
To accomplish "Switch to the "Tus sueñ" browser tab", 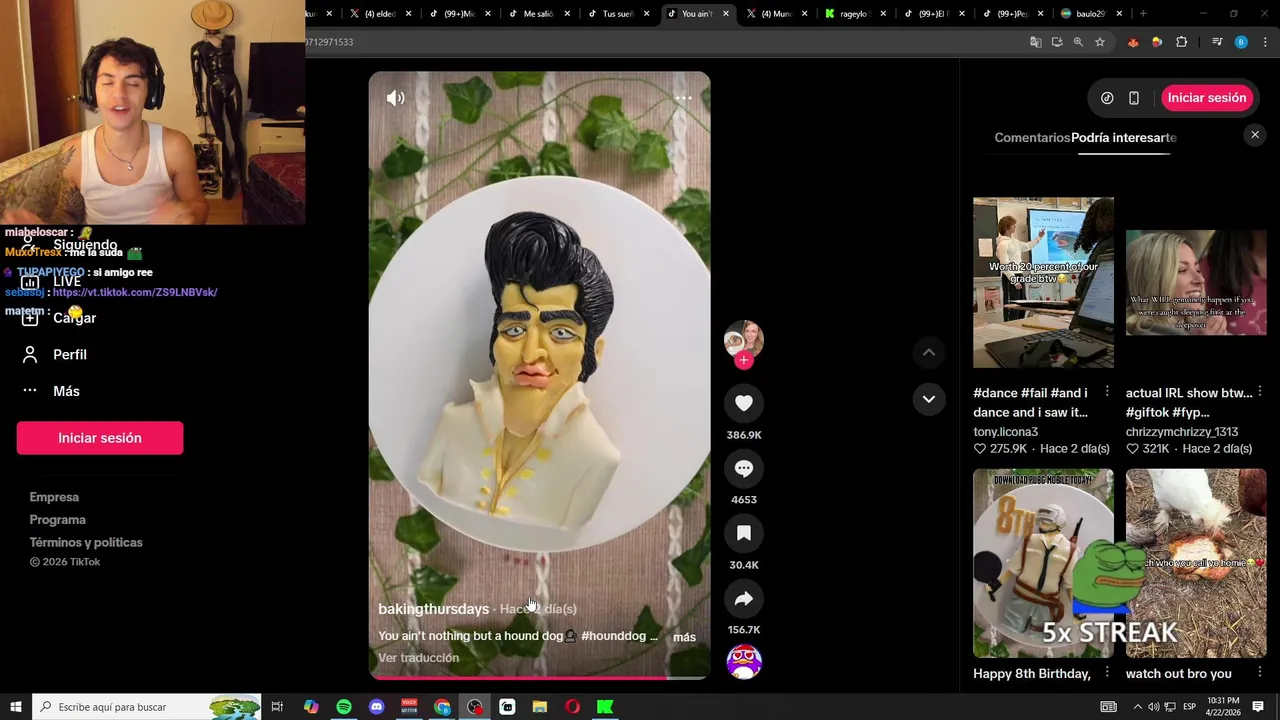I will pos(619,14).
